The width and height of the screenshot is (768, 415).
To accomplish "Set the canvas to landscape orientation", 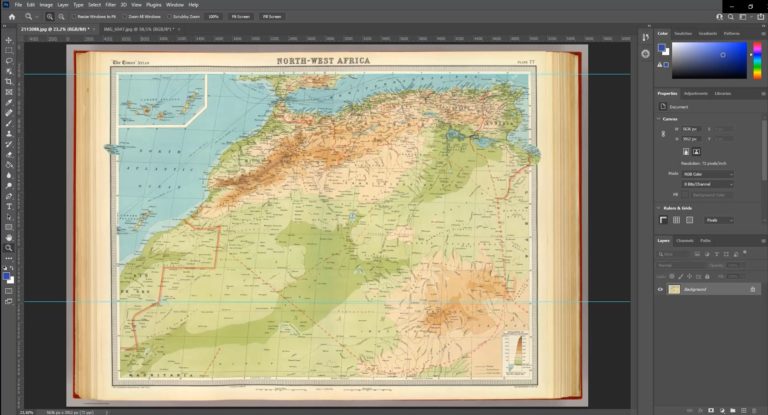I will click(x=696, y=152).
